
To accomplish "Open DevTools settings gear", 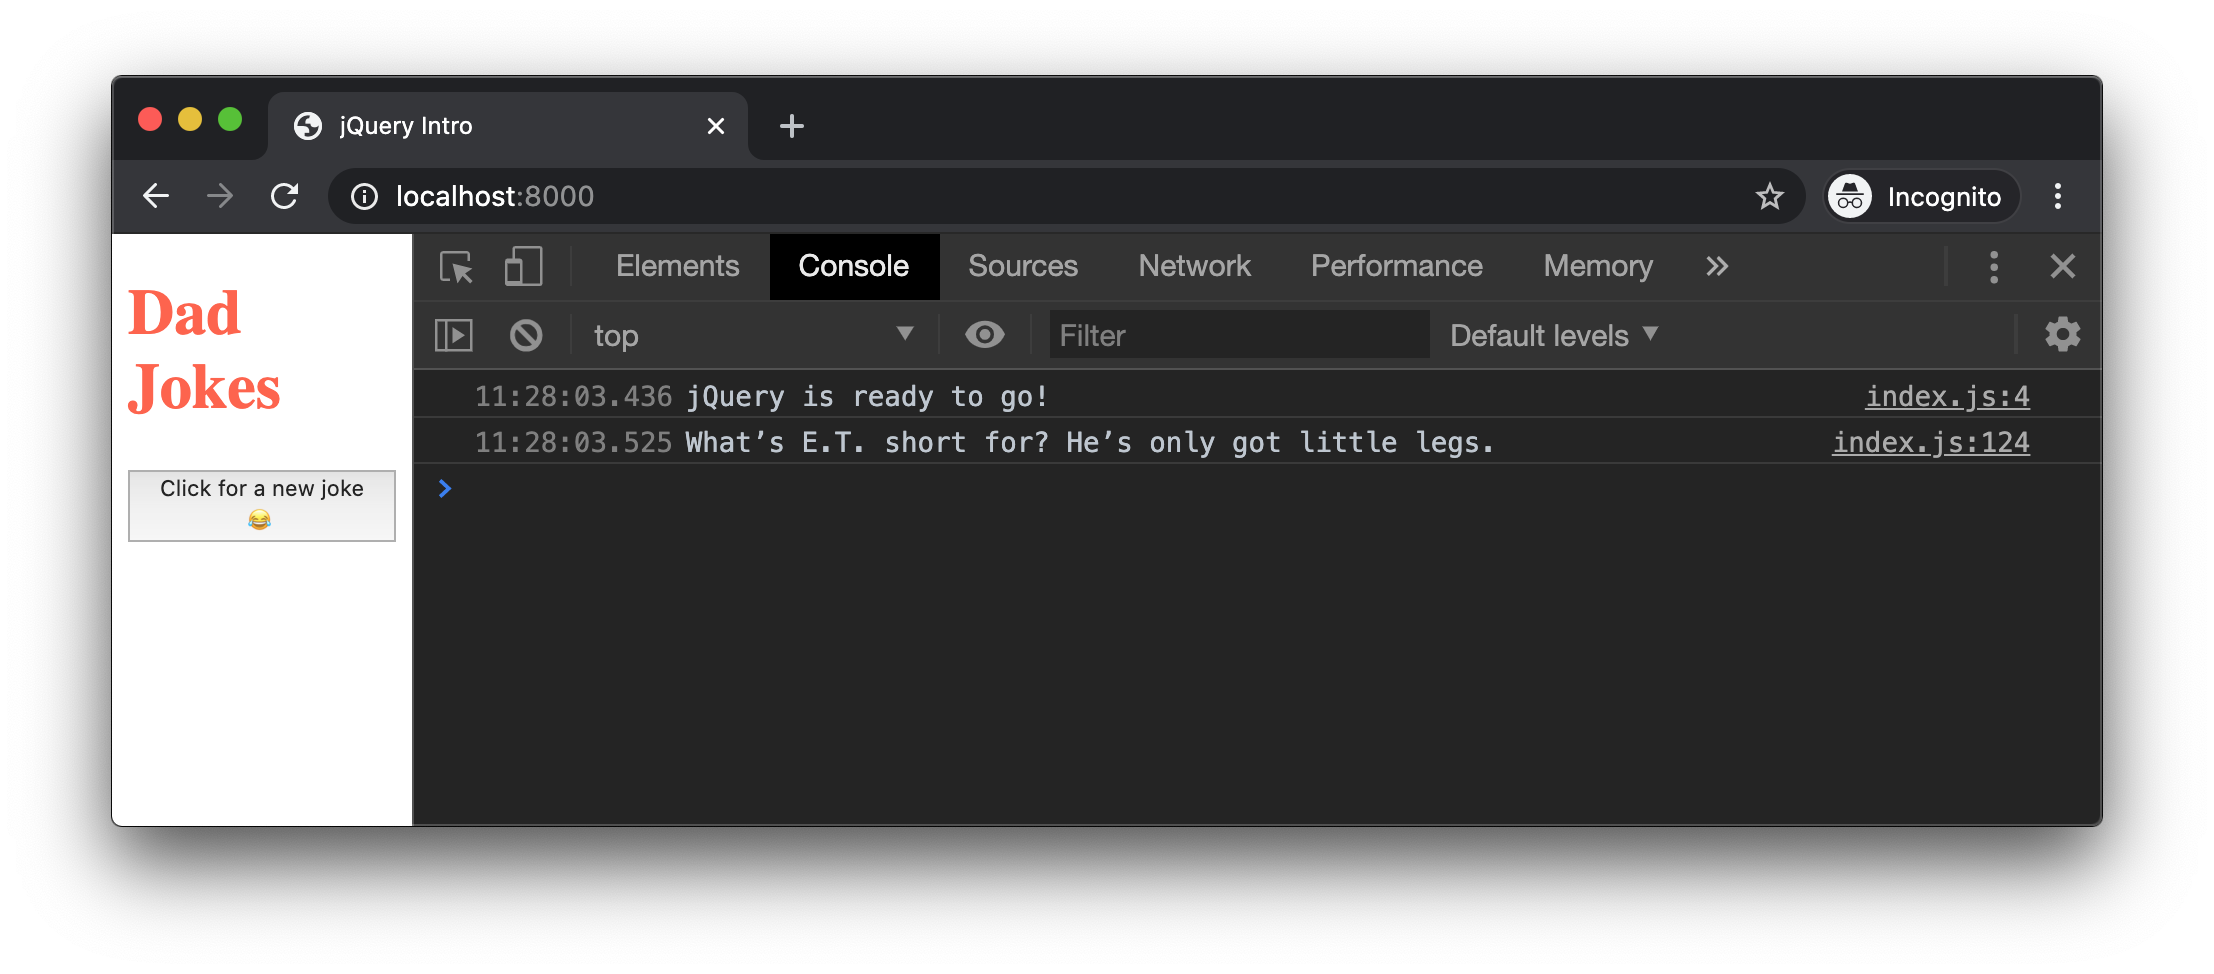I will point(2063,334).
